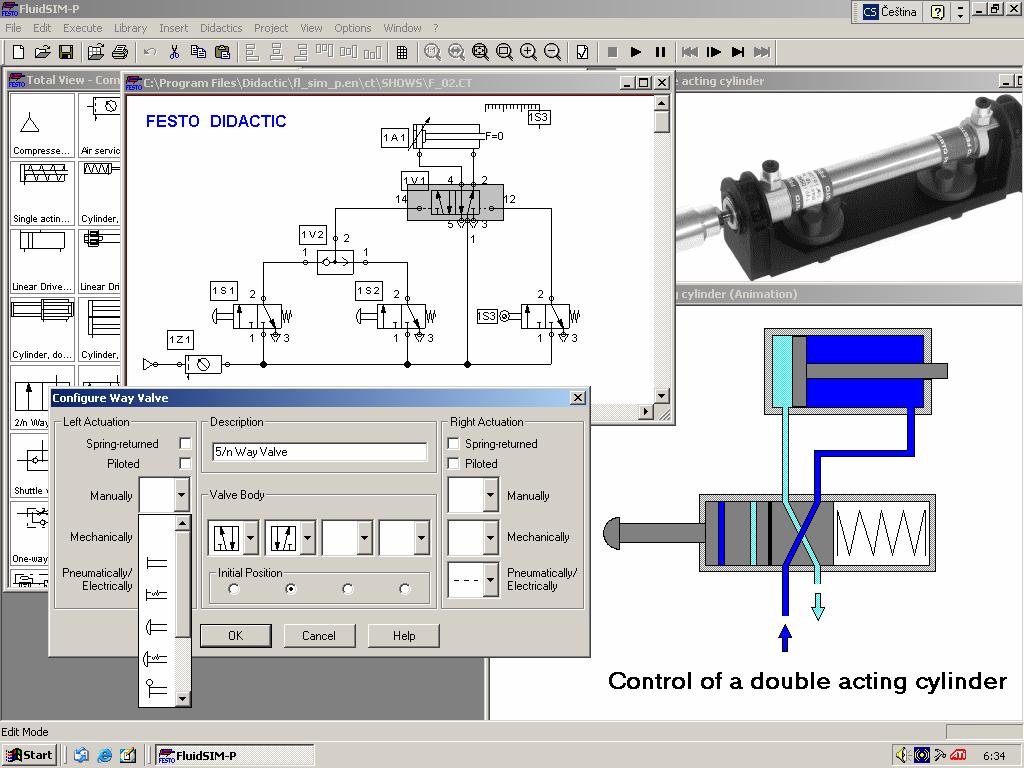
Task: Zoom out with the minus magnifier icon
Action: (552, 52)
